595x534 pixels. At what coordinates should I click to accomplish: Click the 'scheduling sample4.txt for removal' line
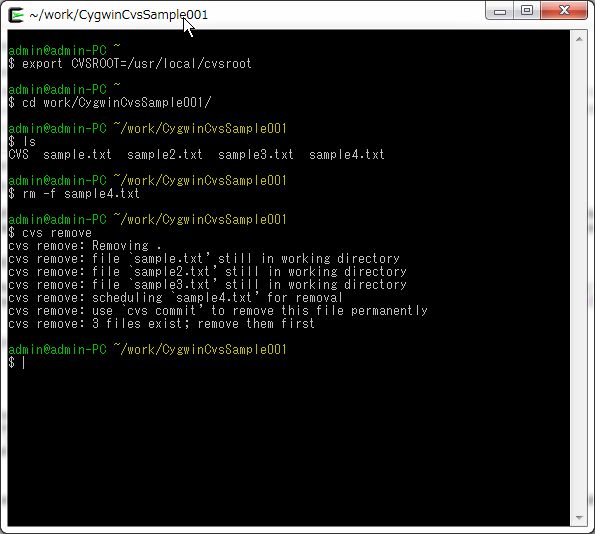(175, 298)
